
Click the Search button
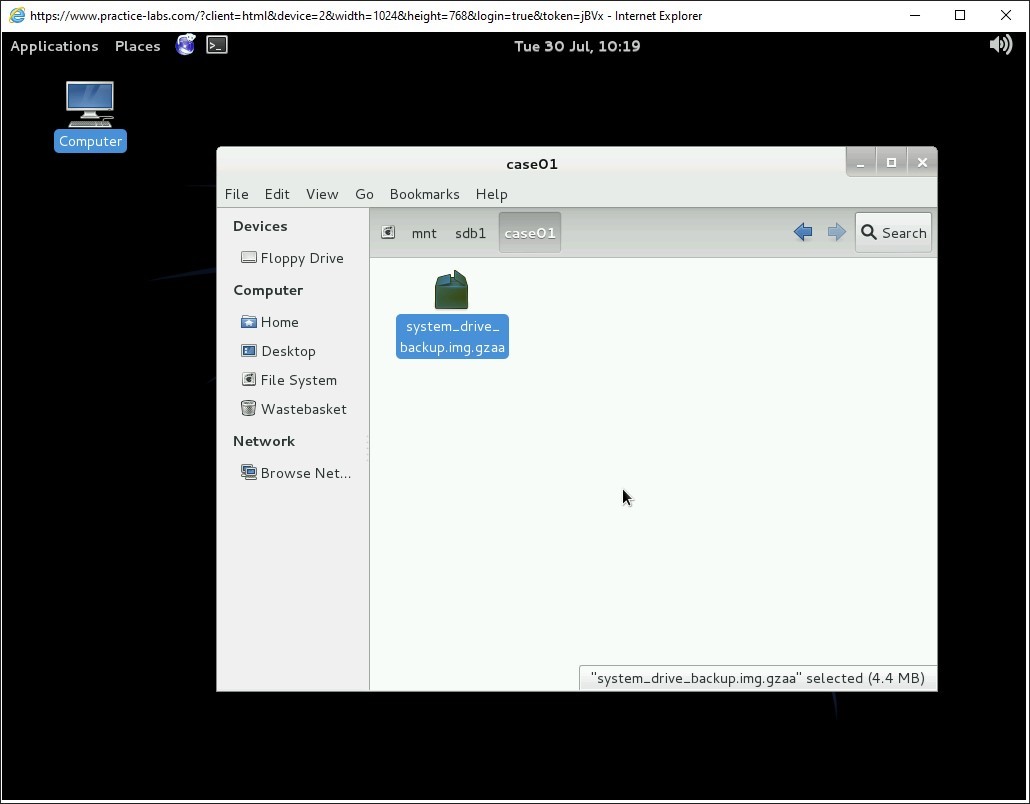[893, 233]
